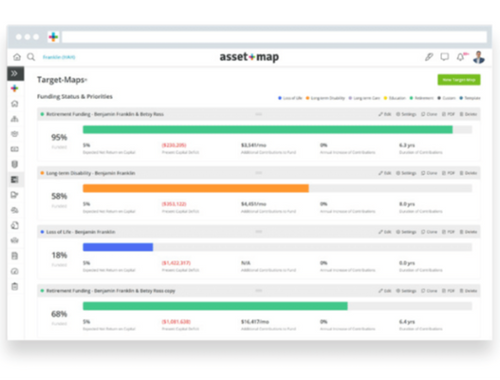The height and width of the screenshot is (380, 500).
Task: Click the '68%' funded value
Action: click(x=59, y=314)
